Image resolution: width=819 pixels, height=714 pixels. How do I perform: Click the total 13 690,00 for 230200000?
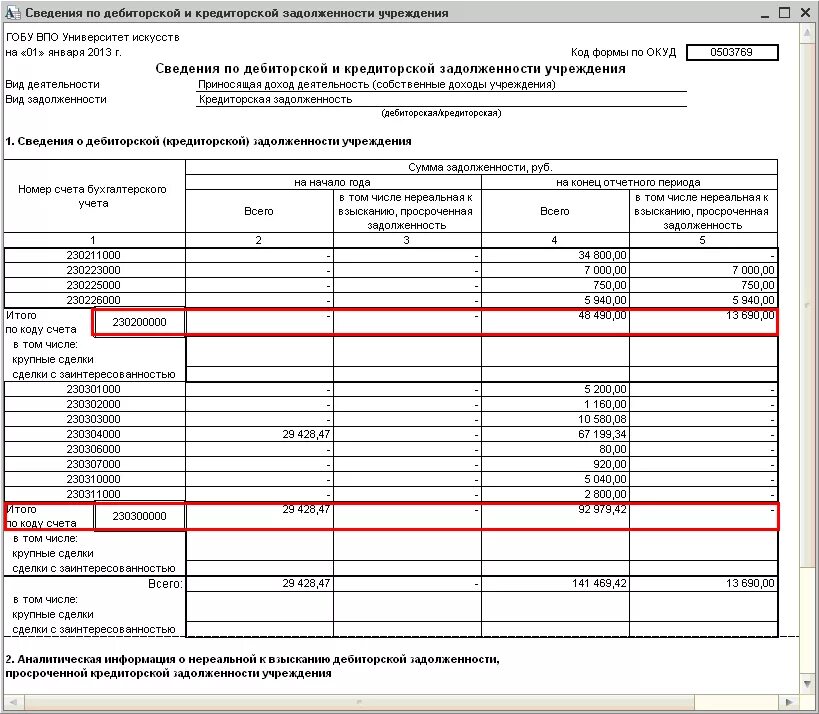pyautogui.click(x=750, y=315)
